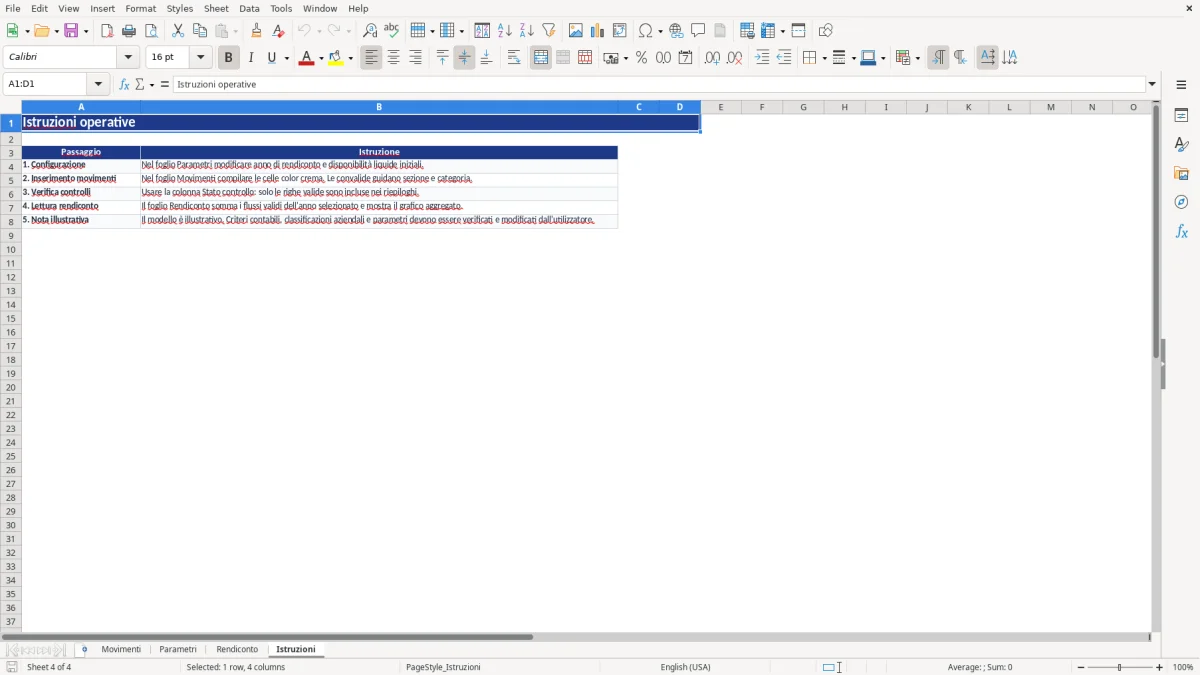The image size is (1200, 675).
Task: Open the Draw functions shapes icon
Action: pyautogui.click(x=826, y=31)
